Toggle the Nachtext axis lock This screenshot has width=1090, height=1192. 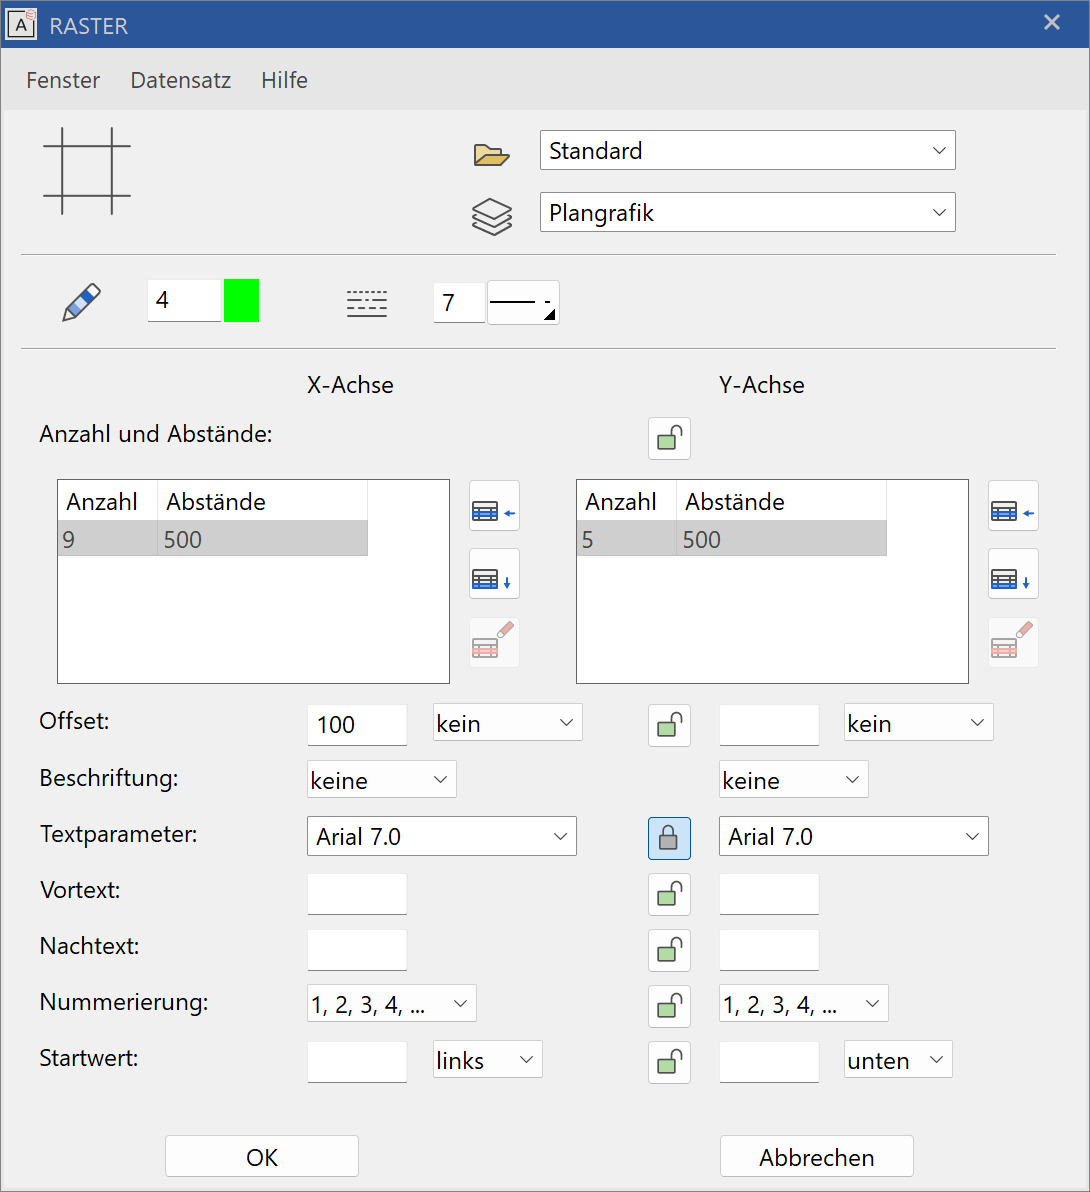point(670,950)
